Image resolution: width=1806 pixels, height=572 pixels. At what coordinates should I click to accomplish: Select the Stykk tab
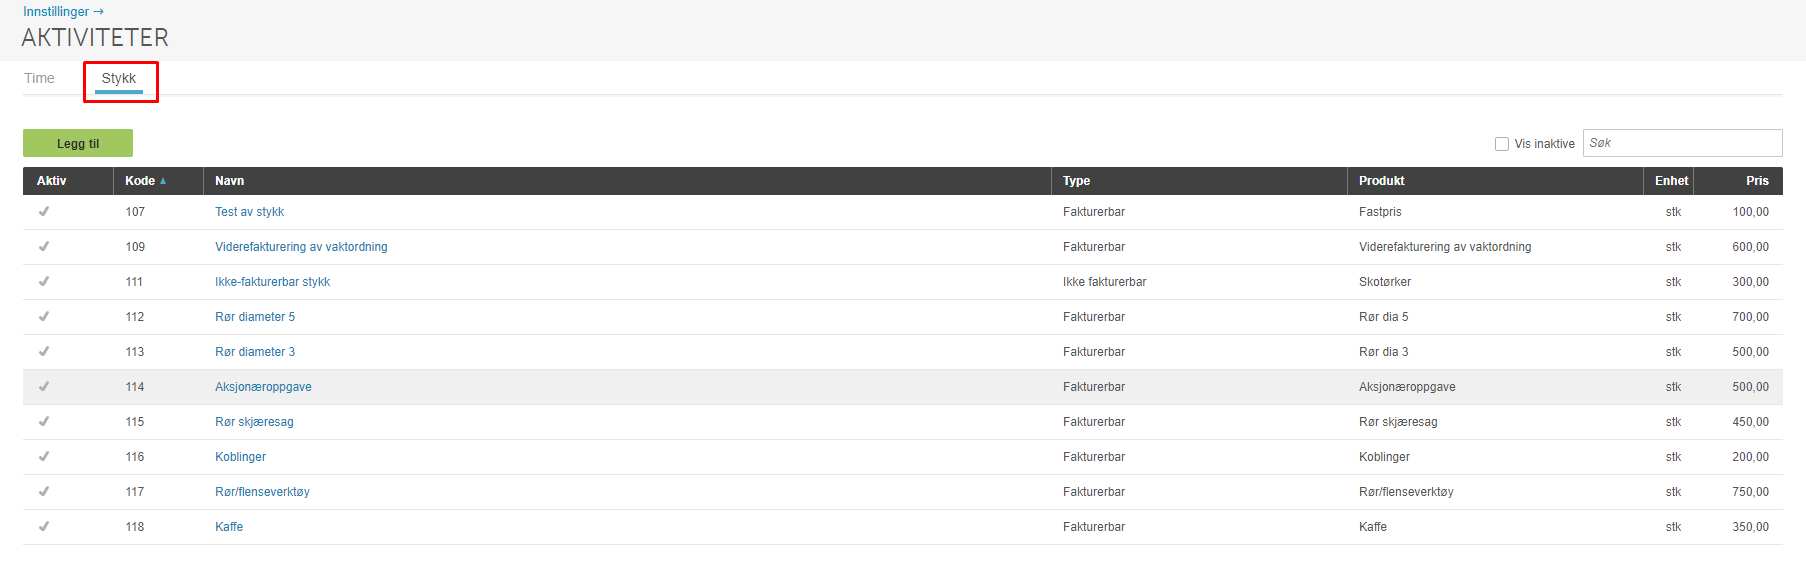119,78
